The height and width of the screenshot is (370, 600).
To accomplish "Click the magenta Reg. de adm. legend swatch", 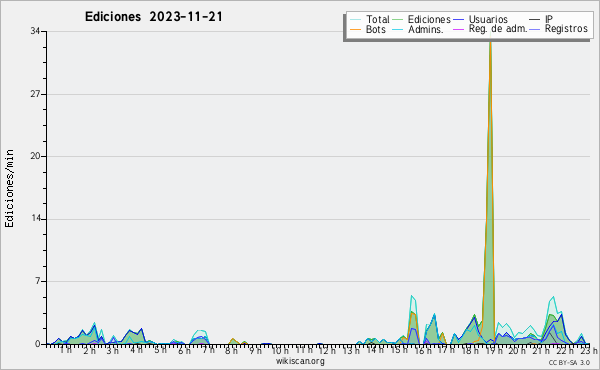I will point(458,29).
